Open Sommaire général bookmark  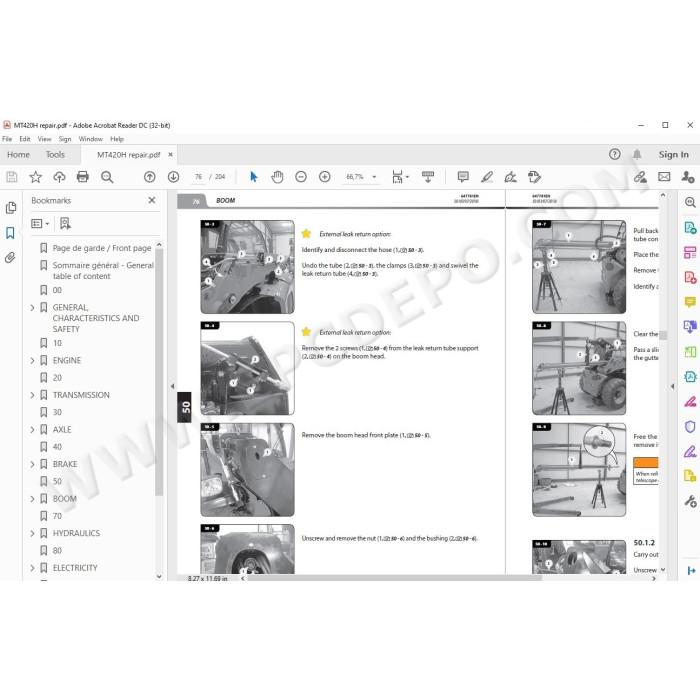coord(103,271)
